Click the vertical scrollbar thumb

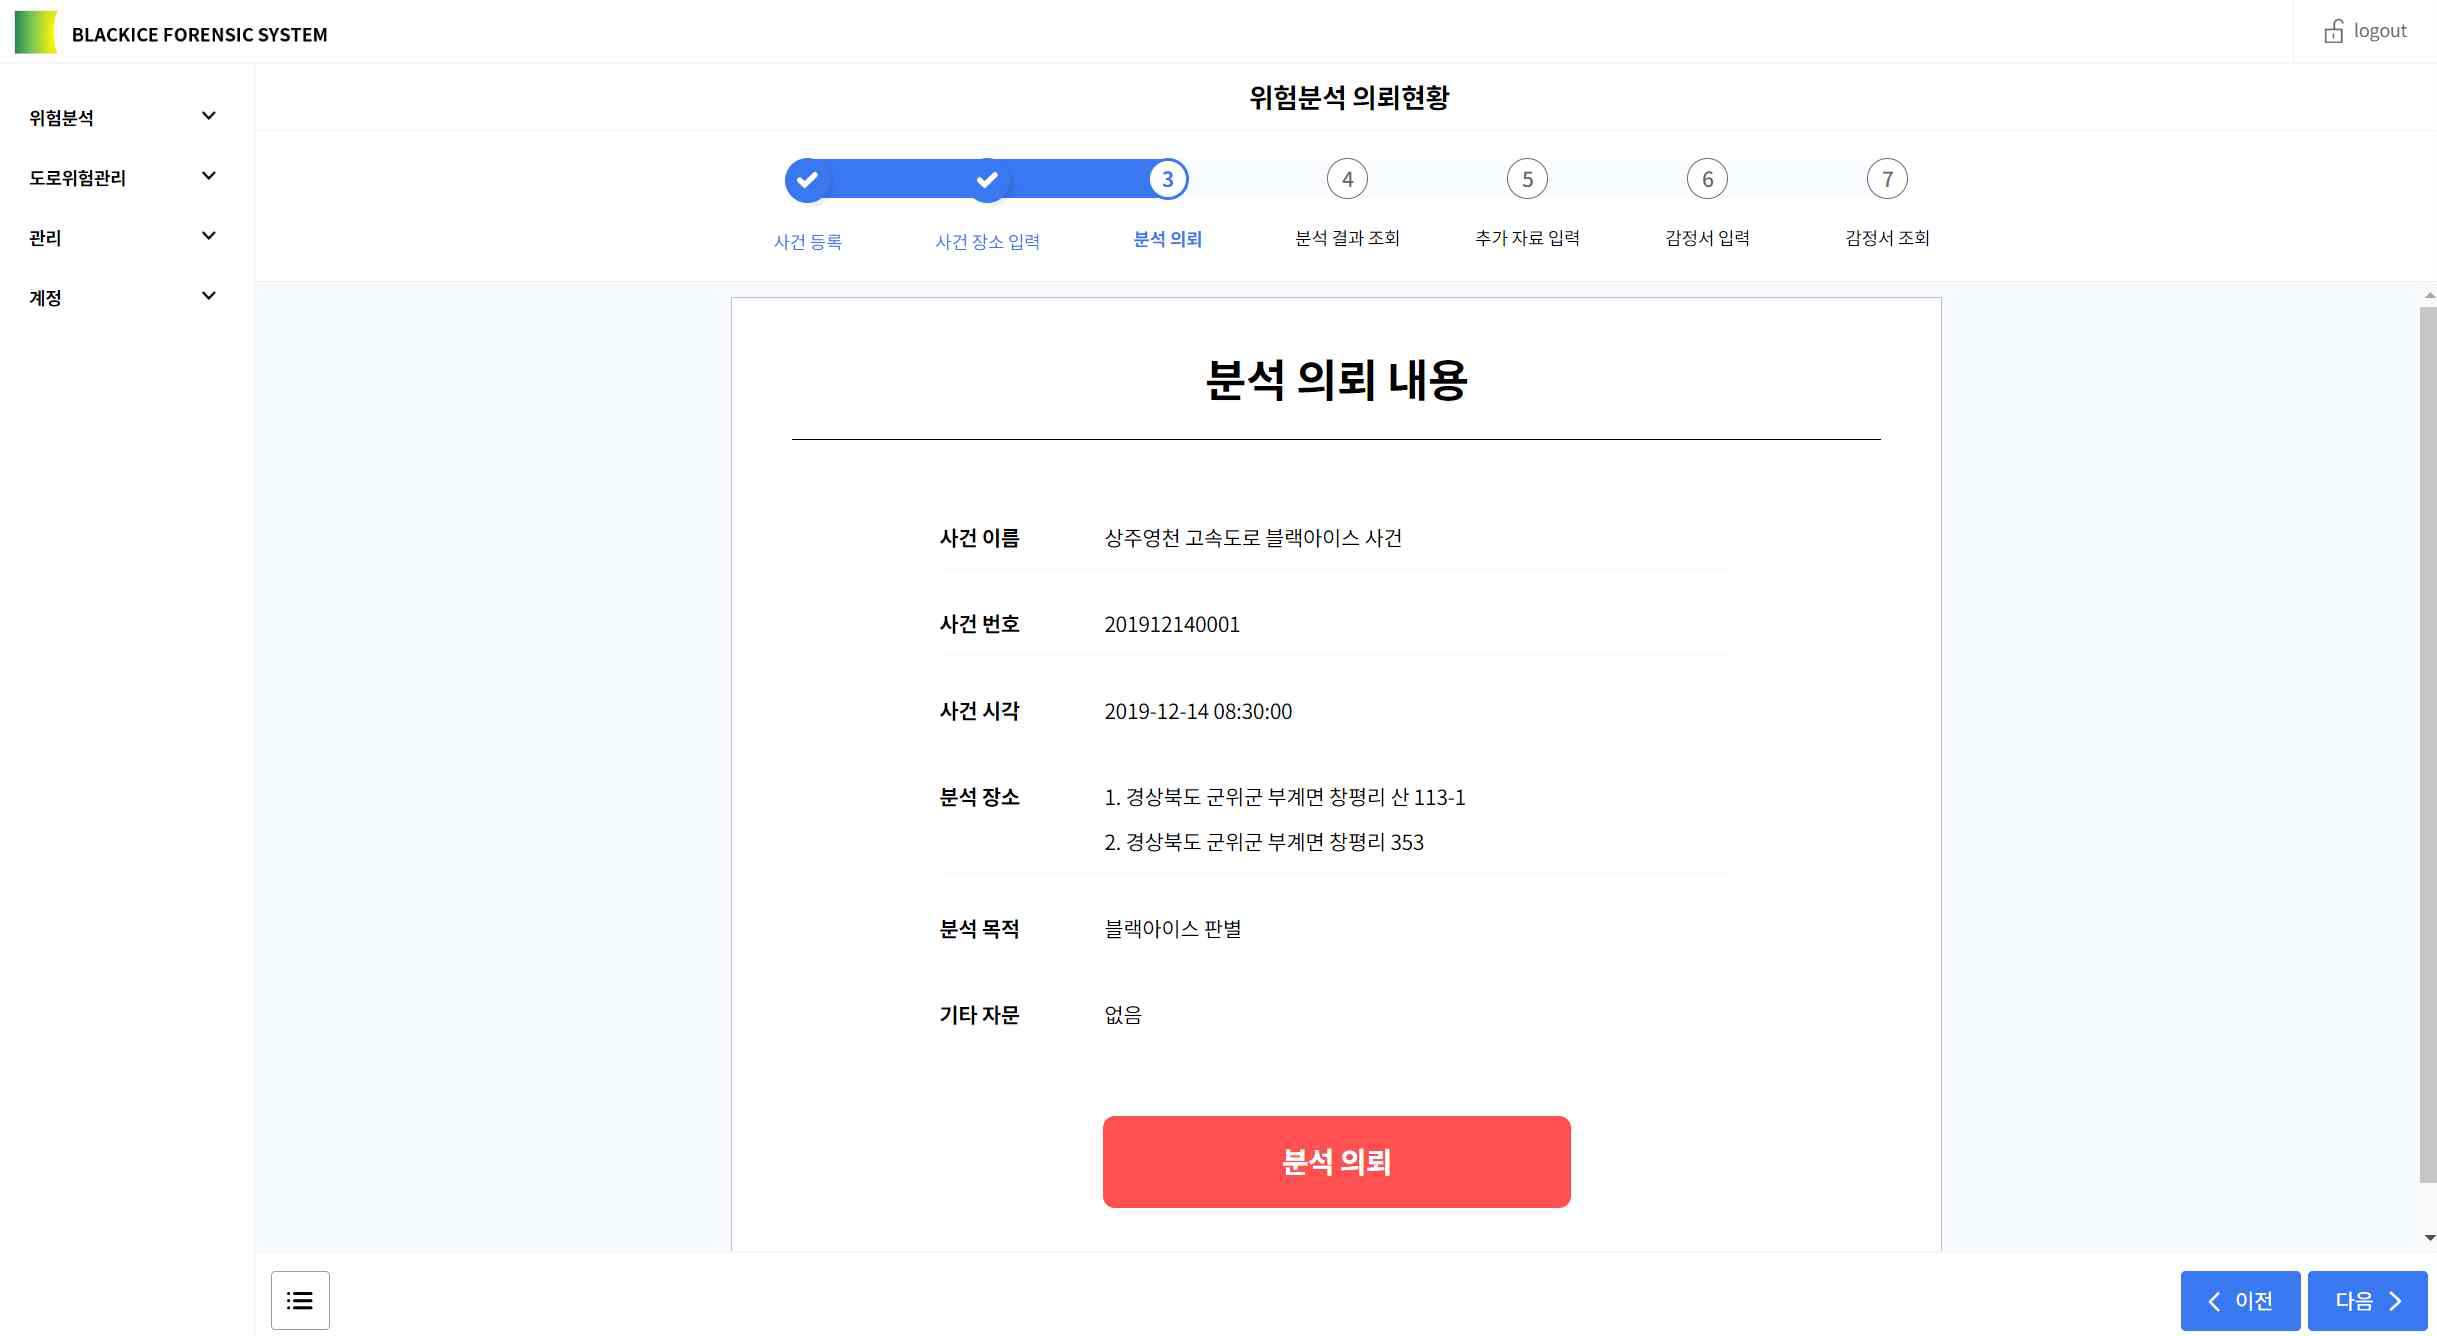pos(2428,745)
